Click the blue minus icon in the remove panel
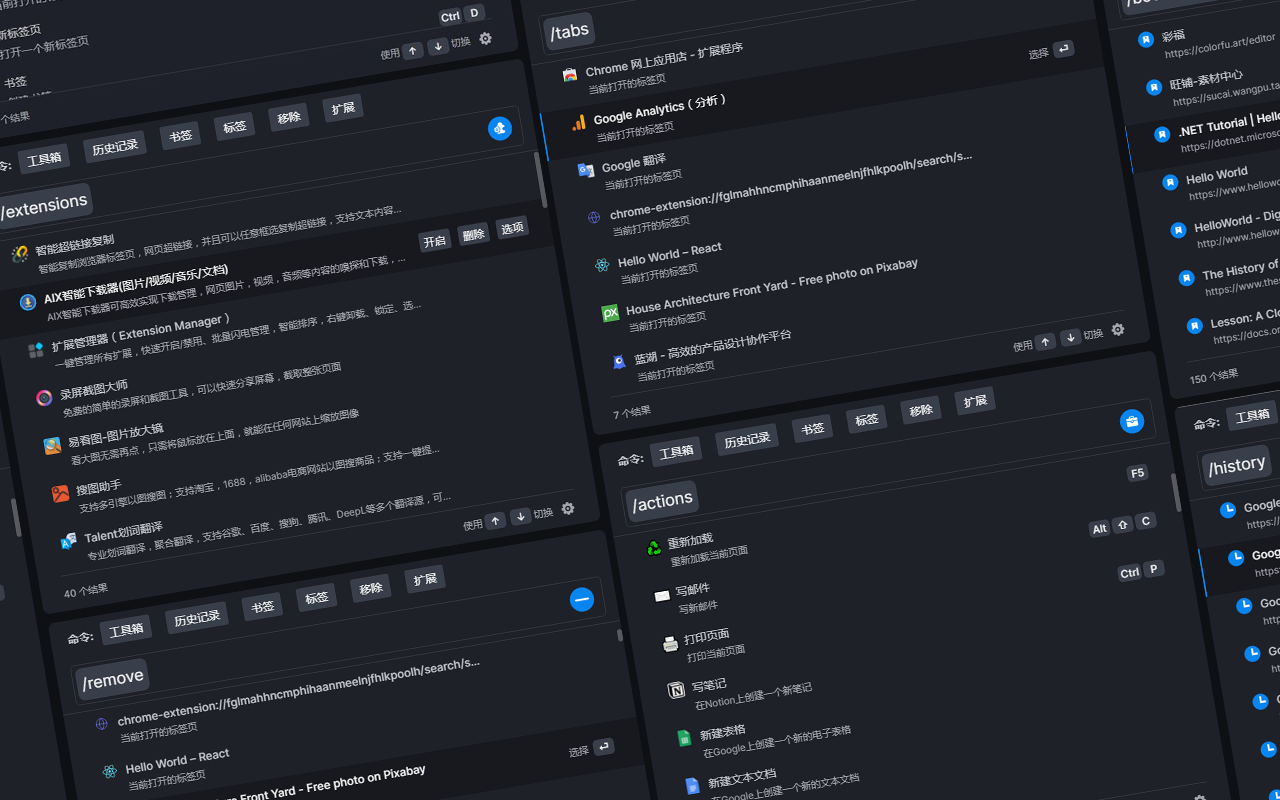The image size is (1280, 800). point(582,599)
